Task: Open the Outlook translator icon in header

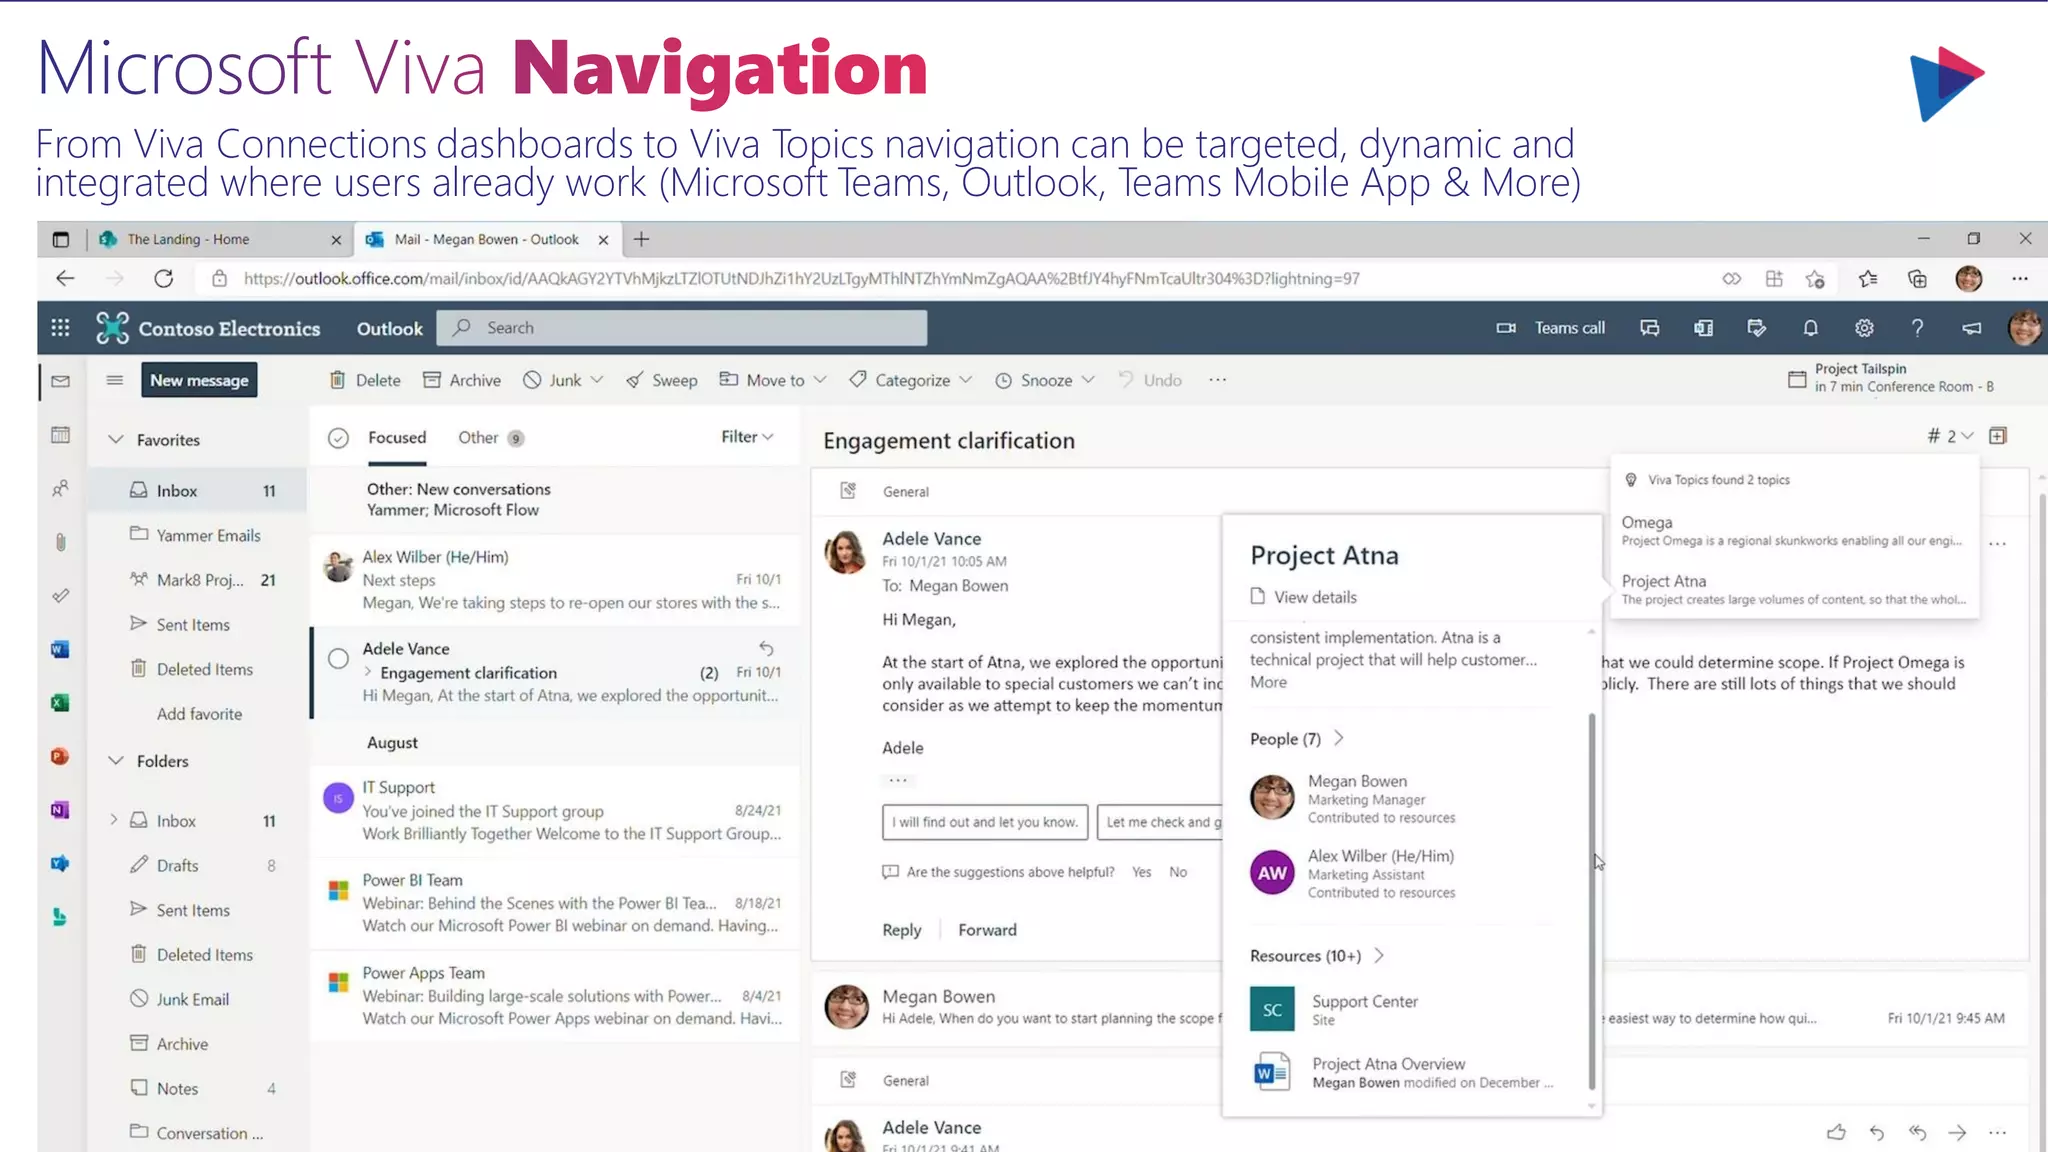Action: pos(1704,328)
